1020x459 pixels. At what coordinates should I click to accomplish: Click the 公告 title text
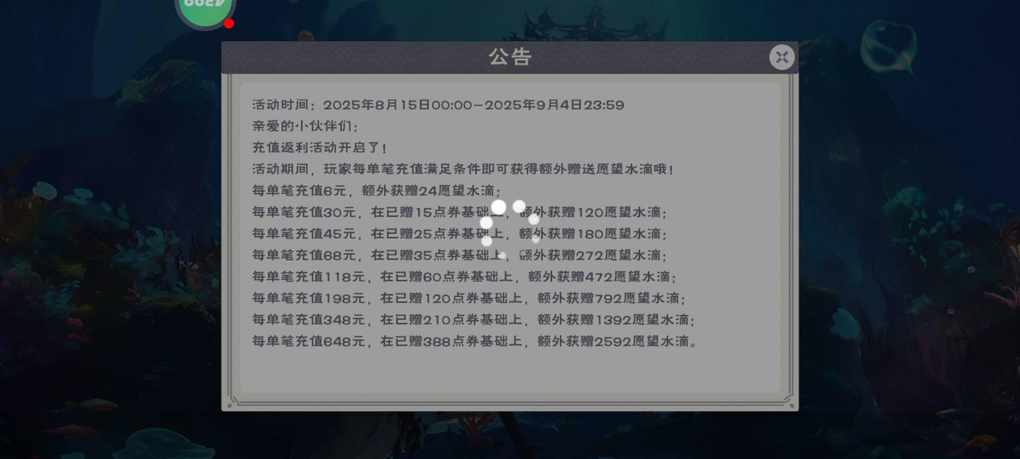pos(511,57)
